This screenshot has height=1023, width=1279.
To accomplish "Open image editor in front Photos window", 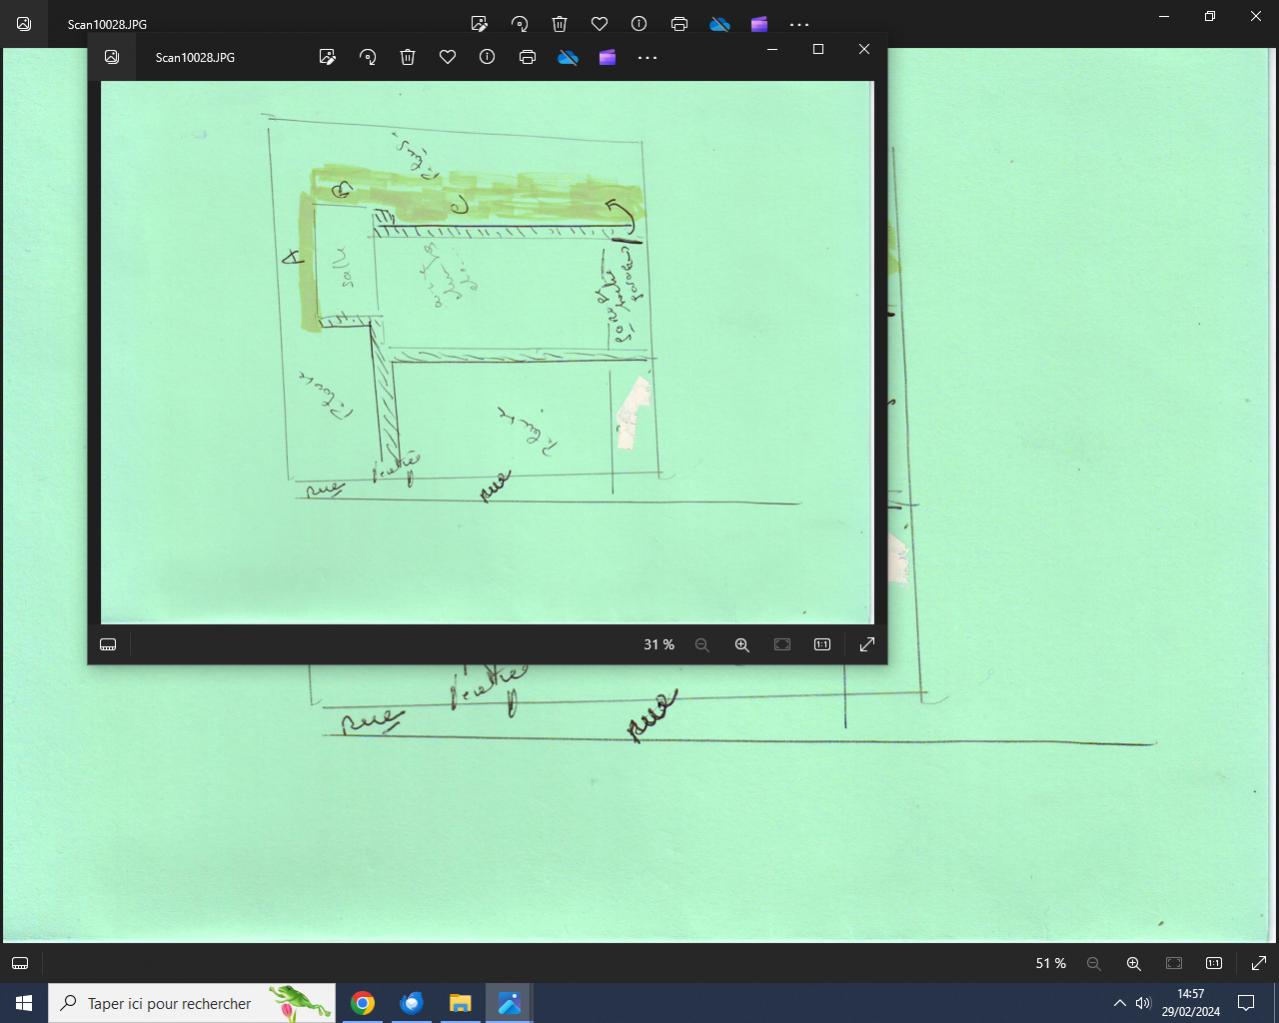I will pyautogui.click(x=327, y=57).
